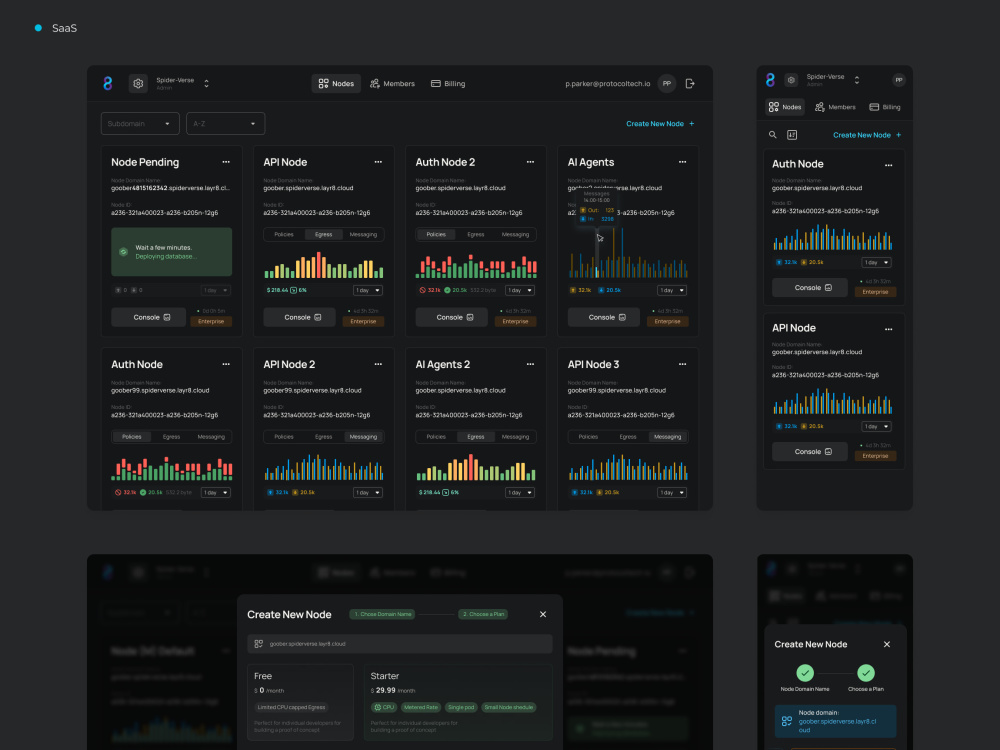The height and width of the screenshot is (750, 1000).
Task: Open three-dot menu on mobile API Node card
Action: (x=888, y=329)
